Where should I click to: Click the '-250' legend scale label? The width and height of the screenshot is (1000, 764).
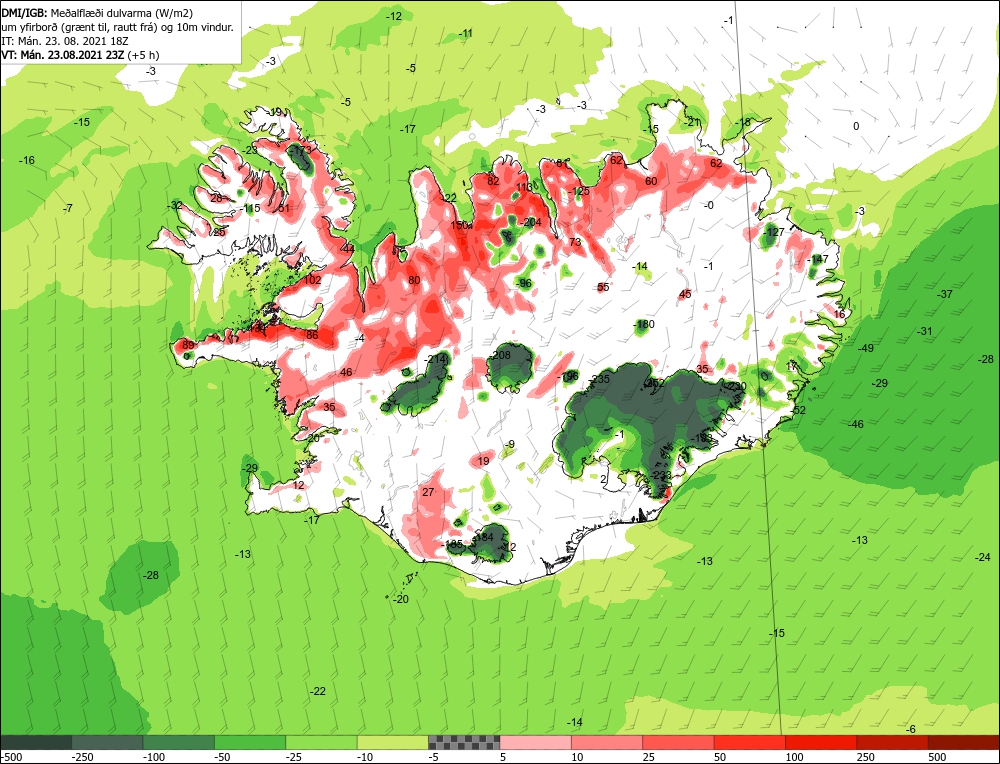(x=83, y=757)
